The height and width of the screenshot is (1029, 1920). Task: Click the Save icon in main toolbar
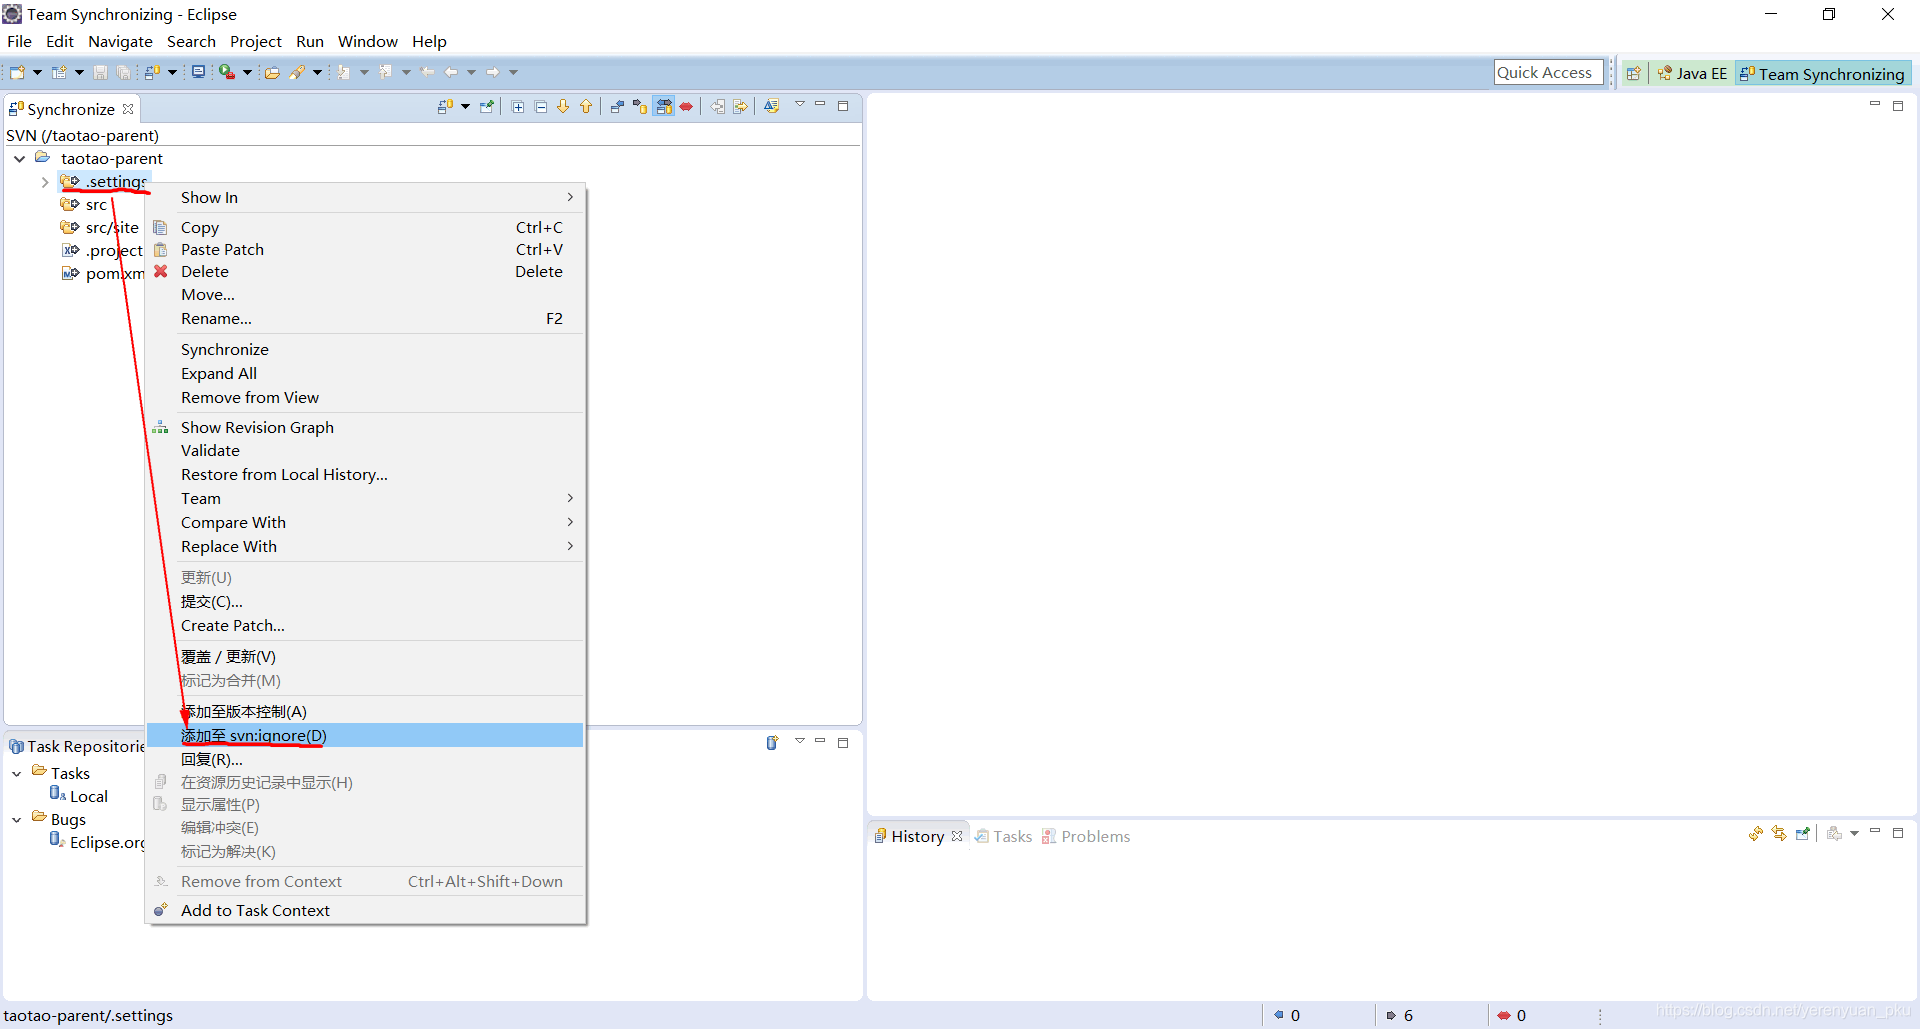point(100,72)
